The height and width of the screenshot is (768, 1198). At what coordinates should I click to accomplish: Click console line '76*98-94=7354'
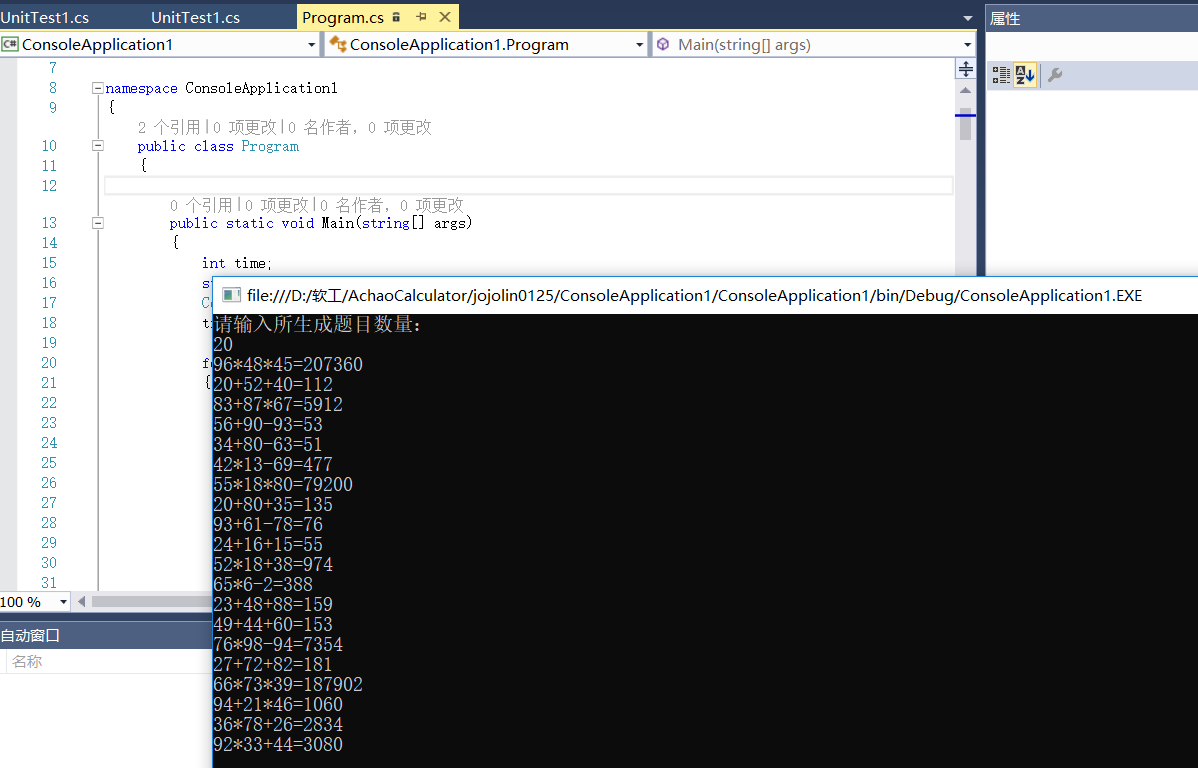point(278,644)
